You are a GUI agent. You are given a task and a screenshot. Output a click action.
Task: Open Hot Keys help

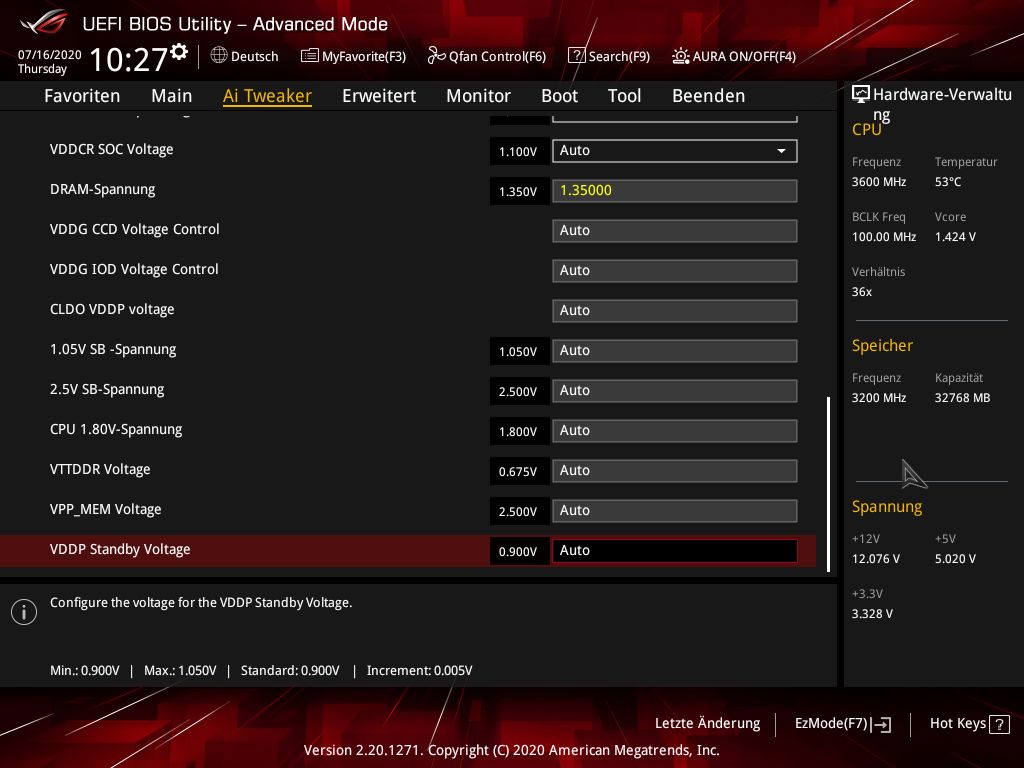[970, 724]
